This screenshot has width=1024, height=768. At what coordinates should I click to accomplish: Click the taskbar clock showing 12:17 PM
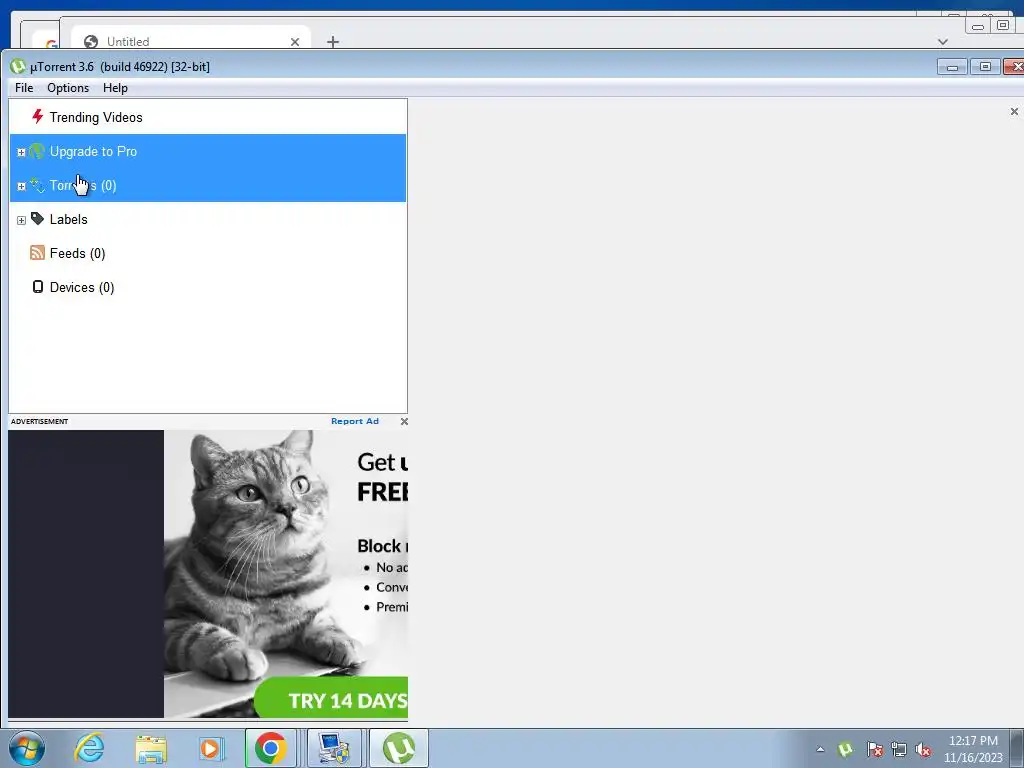tap(973, 749)
